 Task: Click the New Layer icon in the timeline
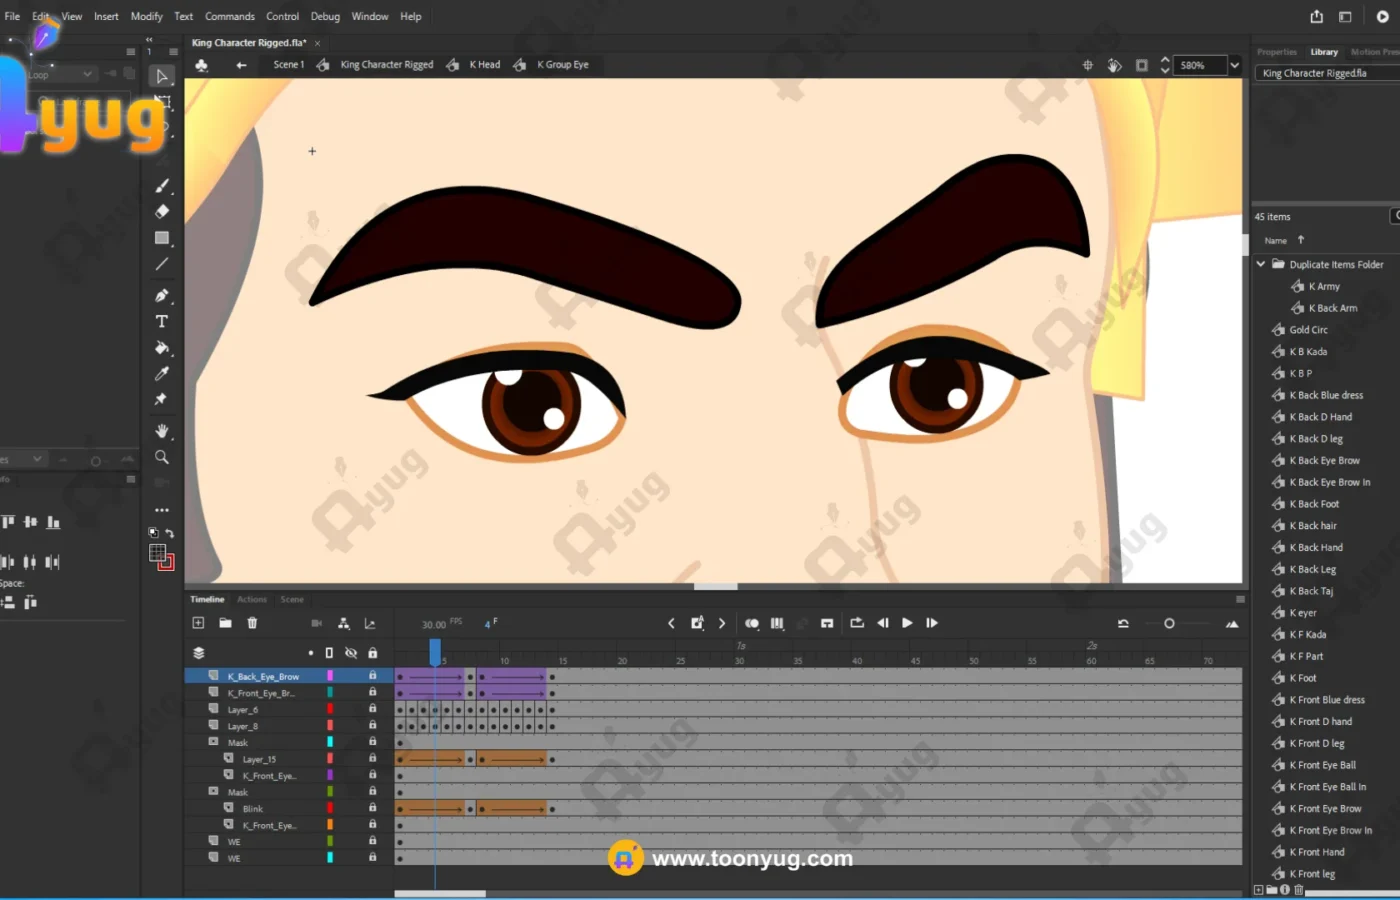click(198, 623)
